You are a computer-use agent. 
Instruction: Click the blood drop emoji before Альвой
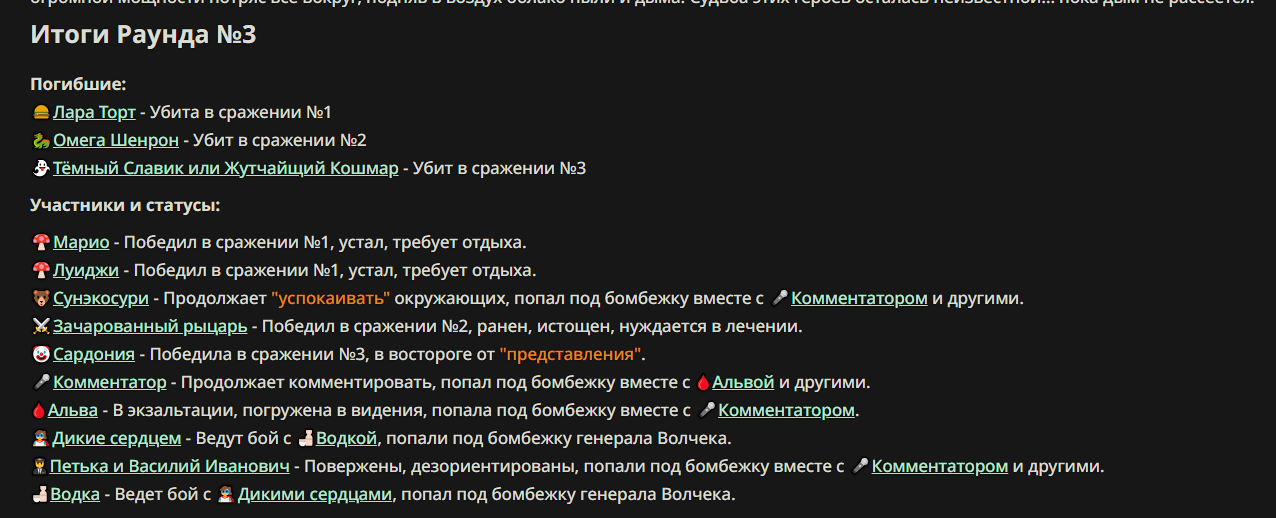click(x=703, y=382)
